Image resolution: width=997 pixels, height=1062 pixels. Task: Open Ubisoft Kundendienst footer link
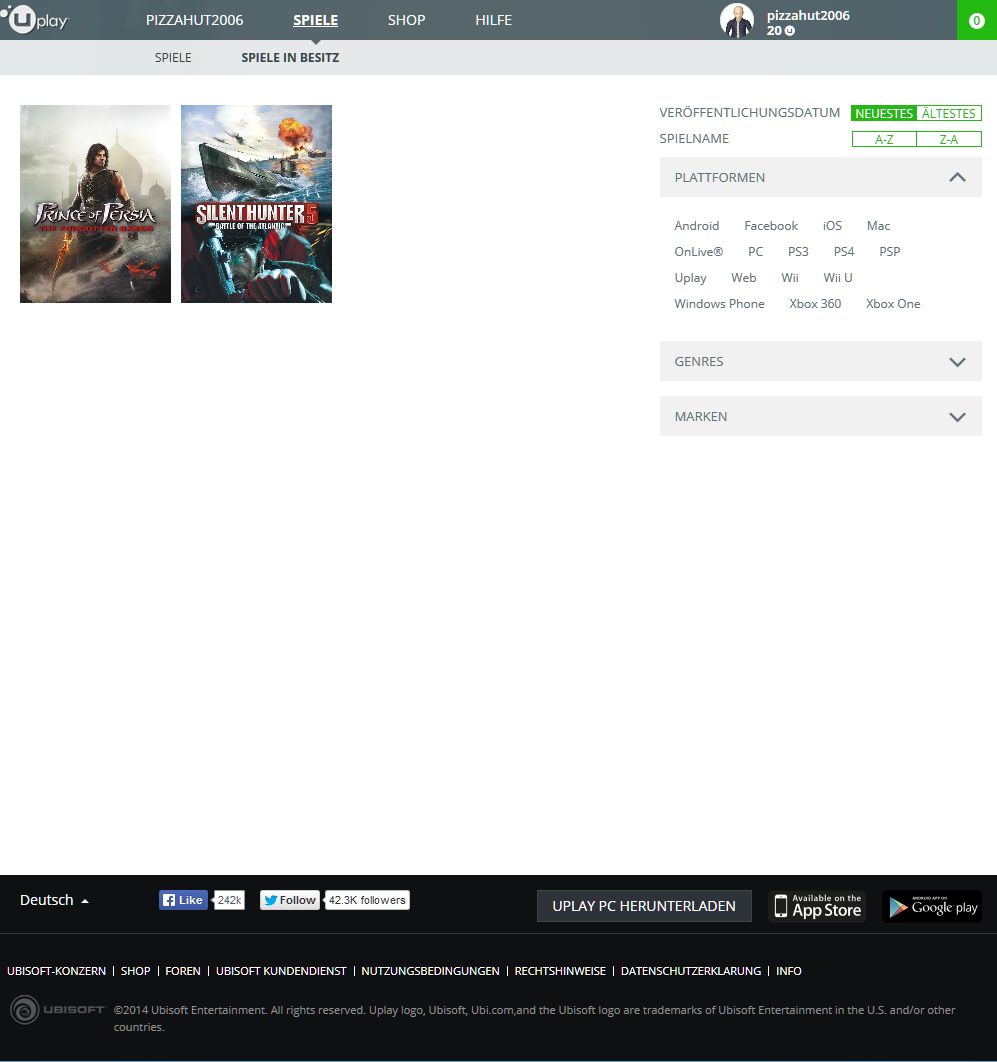tap(281, 971)
